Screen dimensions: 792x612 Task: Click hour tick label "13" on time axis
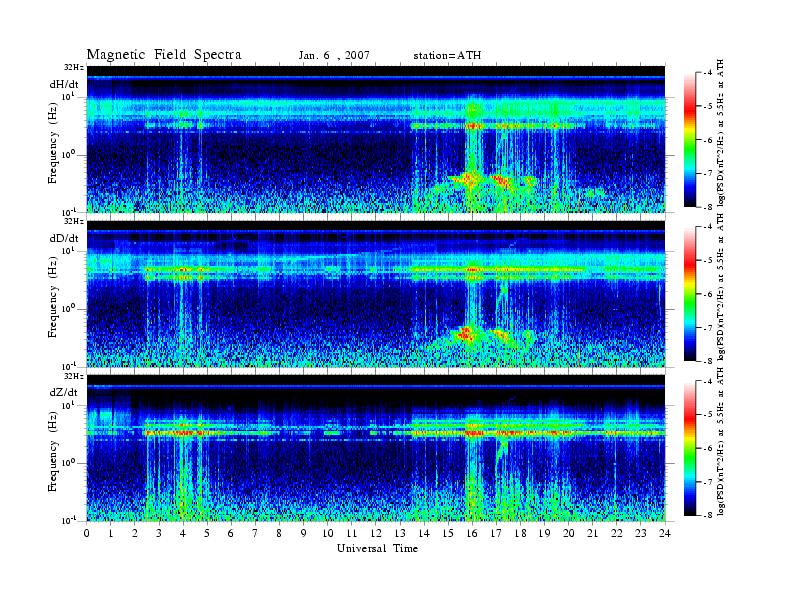coord(400,533)
